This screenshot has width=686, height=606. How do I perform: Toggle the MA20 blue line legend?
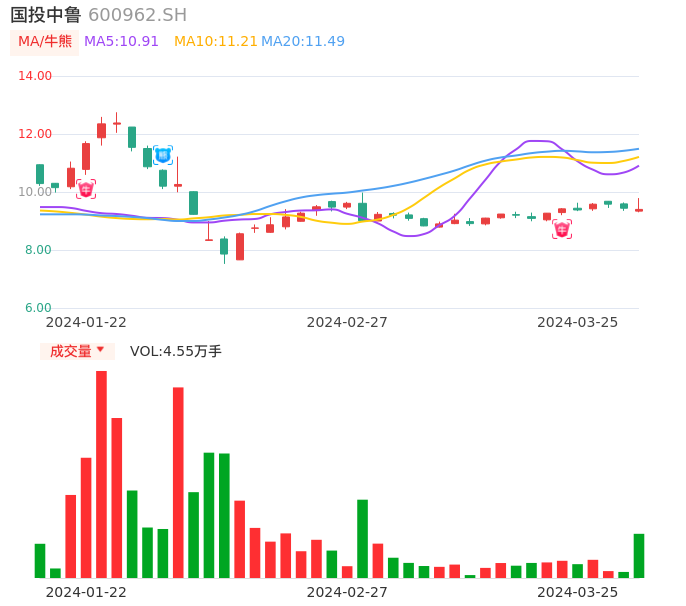(303, 42)
